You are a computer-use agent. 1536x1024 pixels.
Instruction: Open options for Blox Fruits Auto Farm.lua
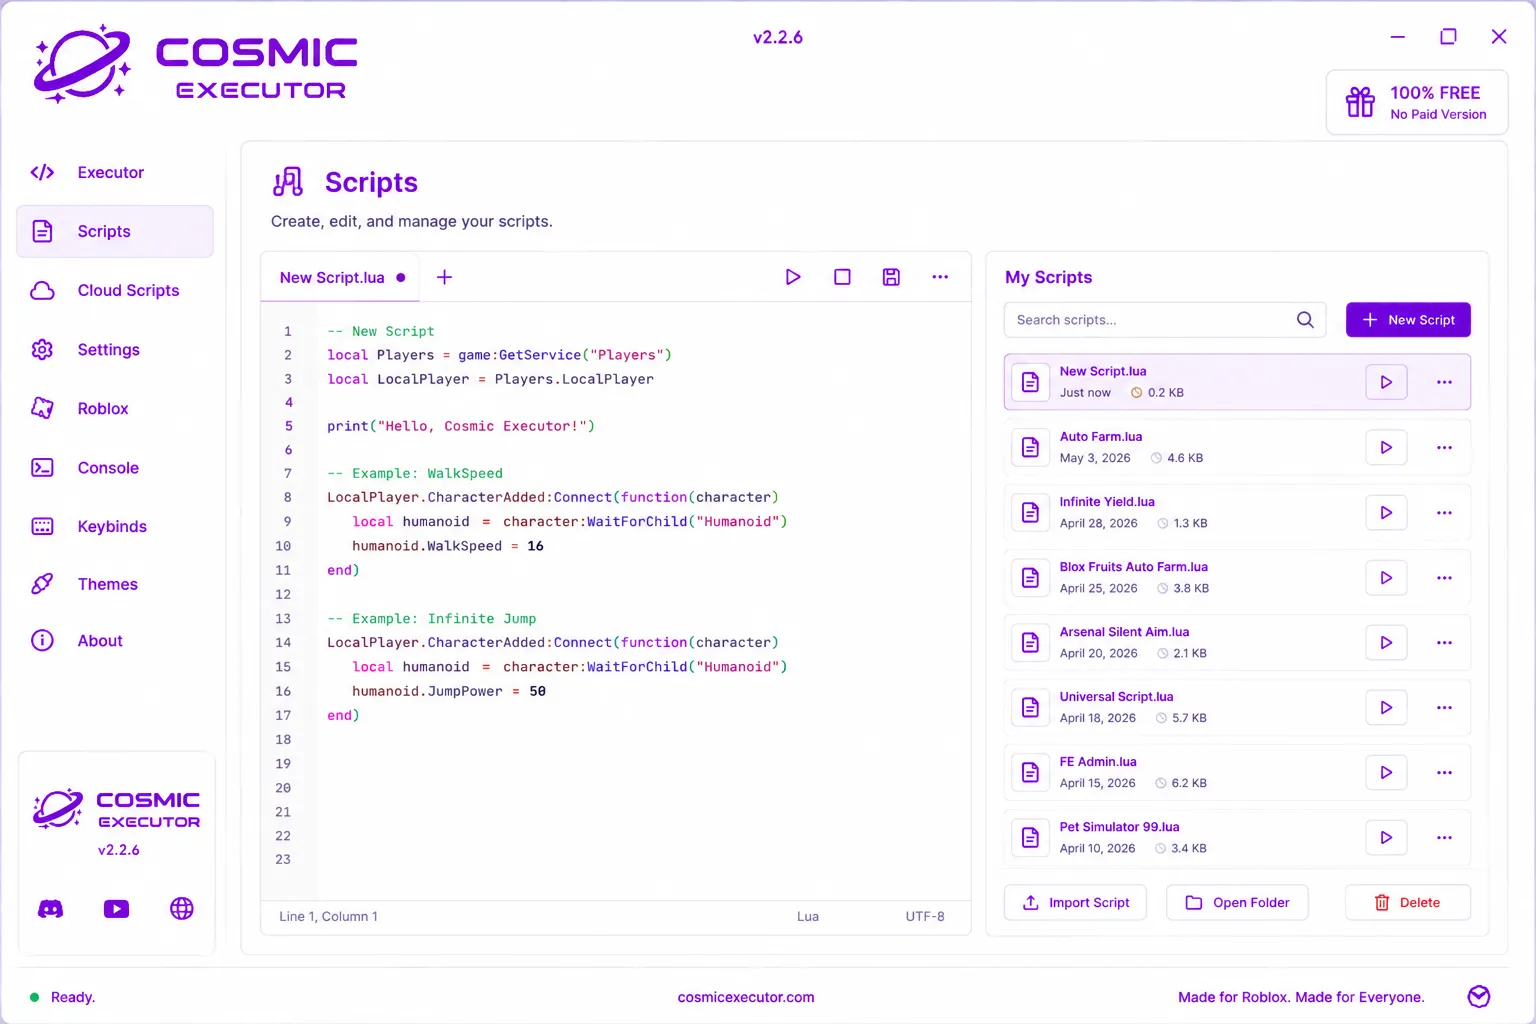coord(1444,577)
